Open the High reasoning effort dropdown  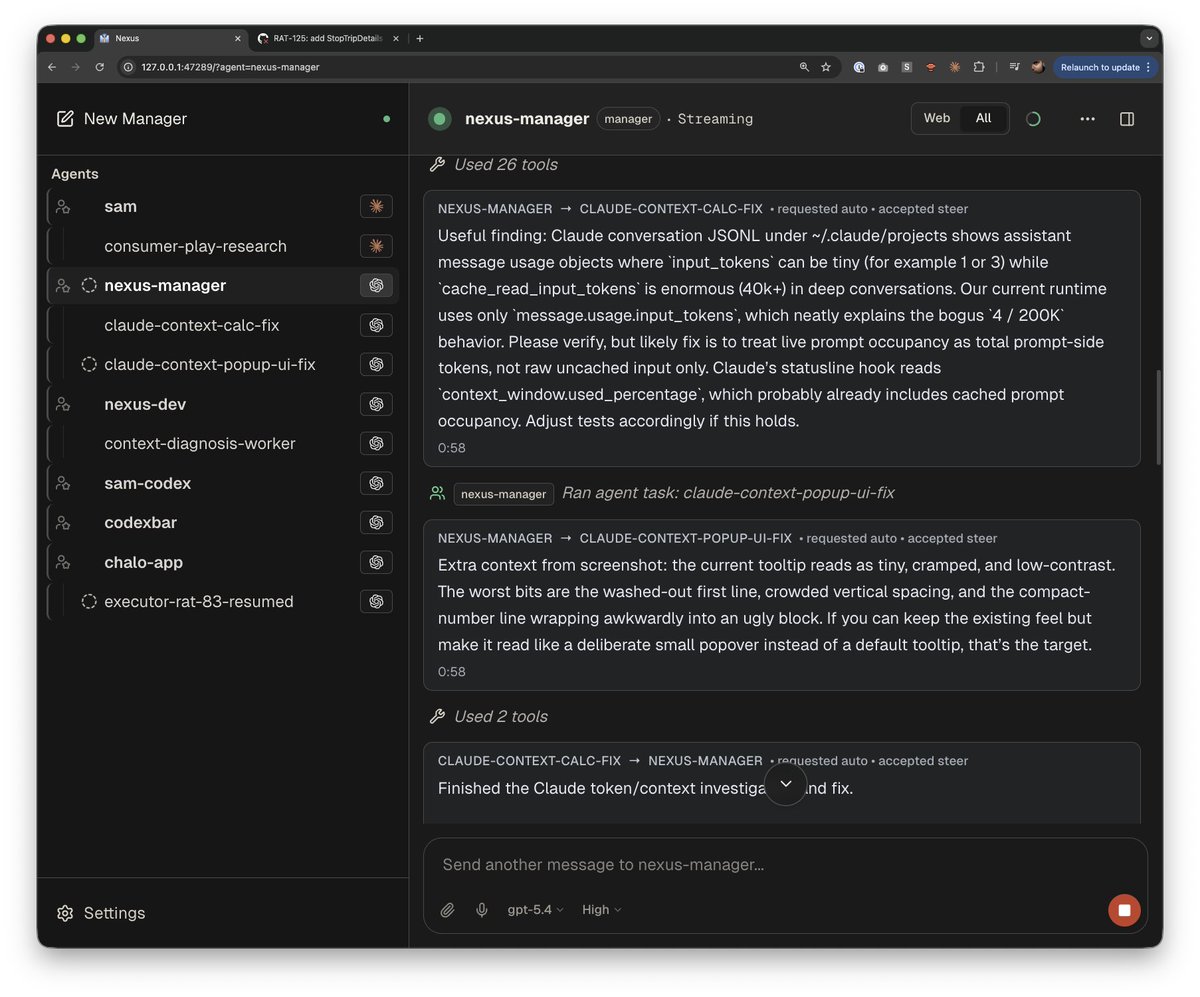pos(599,909)
